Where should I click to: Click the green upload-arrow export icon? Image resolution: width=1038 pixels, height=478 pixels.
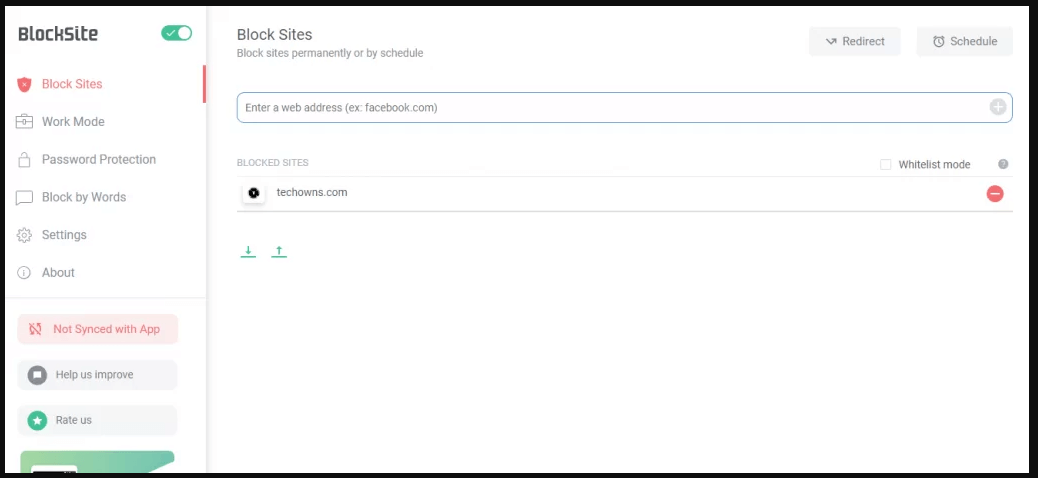click(279, 252)
